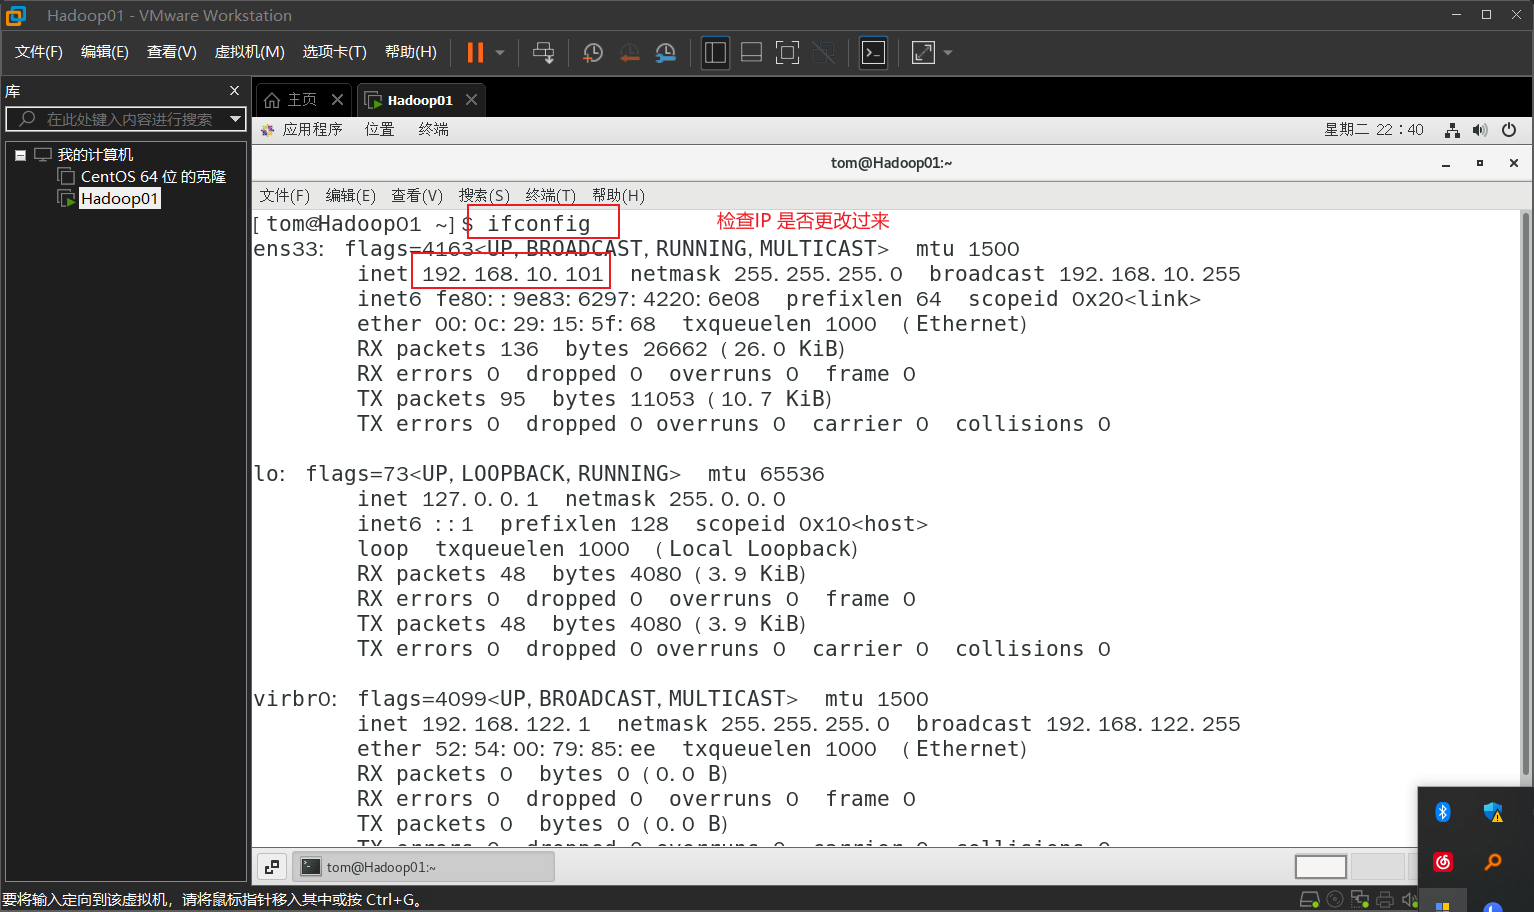Viewport: 1534px width, 912px height.
Task: Select the first workspace in switcher
Action: point(1321,866)
